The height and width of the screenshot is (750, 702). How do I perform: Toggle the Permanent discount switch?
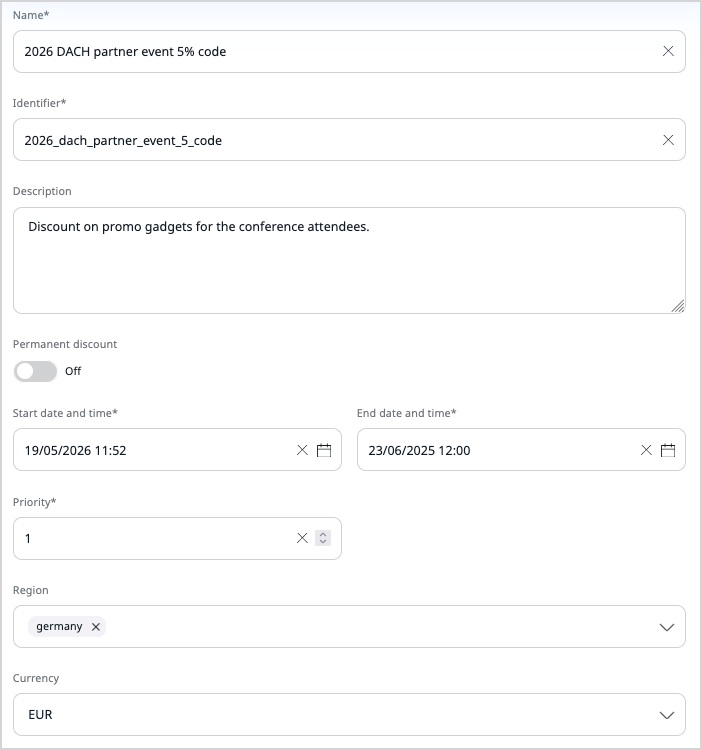[35, 371]
